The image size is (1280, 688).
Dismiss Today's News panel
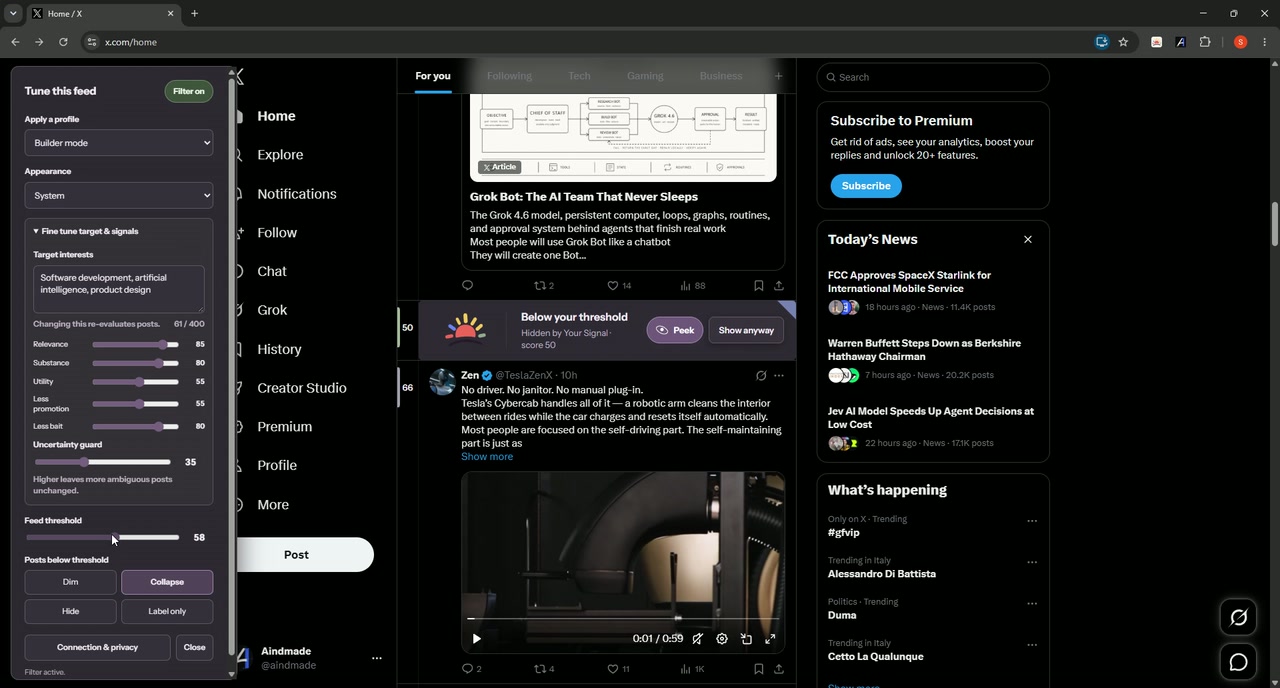click(x=1027, y=240)
